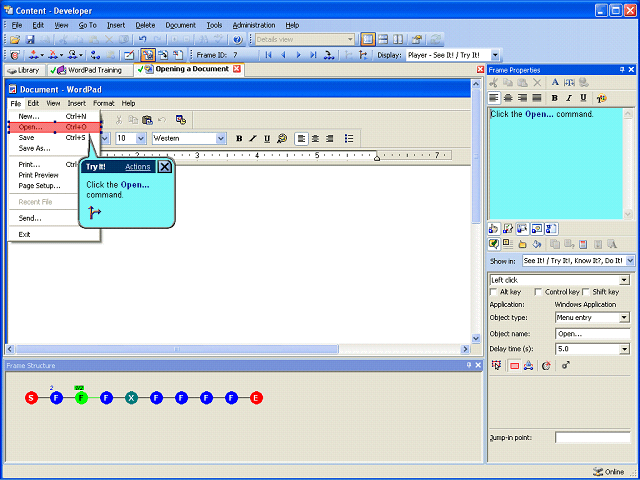Center bubble text in Frame Properties

point(508,98)
